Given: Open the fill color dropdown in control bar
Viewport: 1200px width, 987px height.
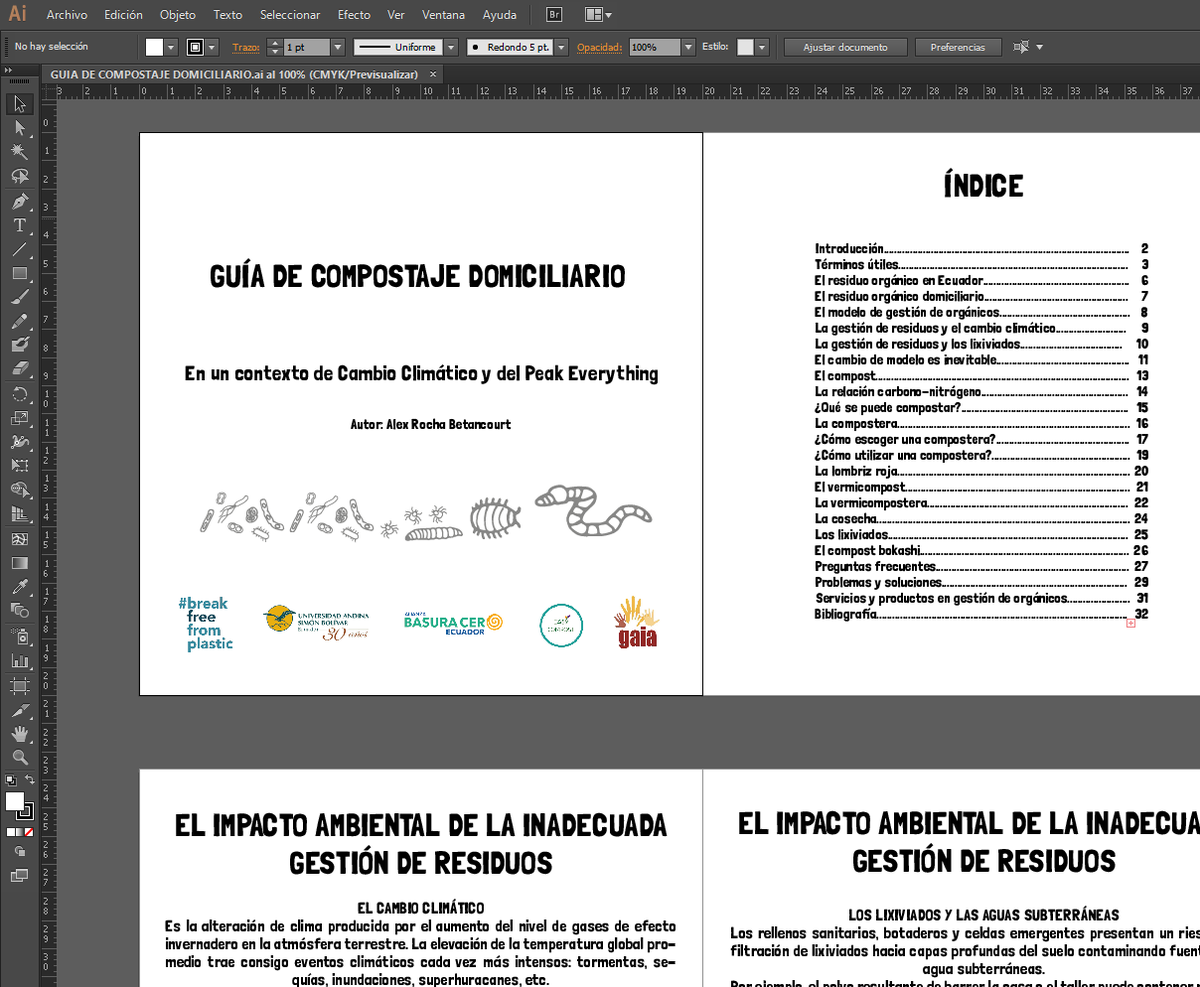Looking at the screenshot, I should [x=171, y=47].
